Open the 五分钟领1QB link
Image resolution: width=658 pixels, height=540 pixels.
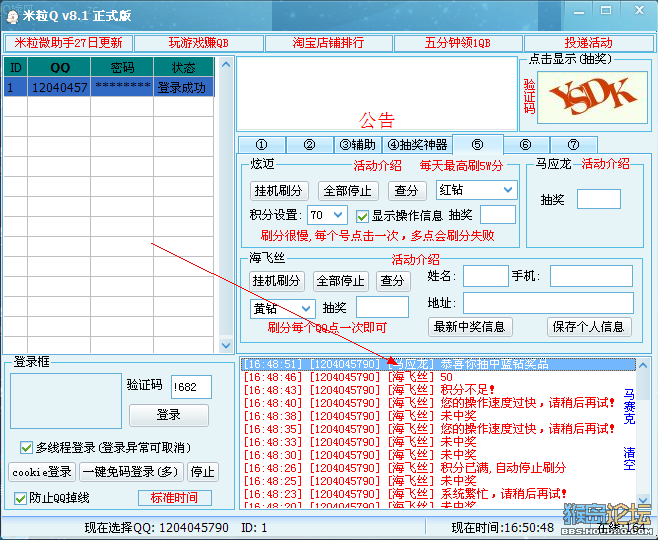[458, 43]
